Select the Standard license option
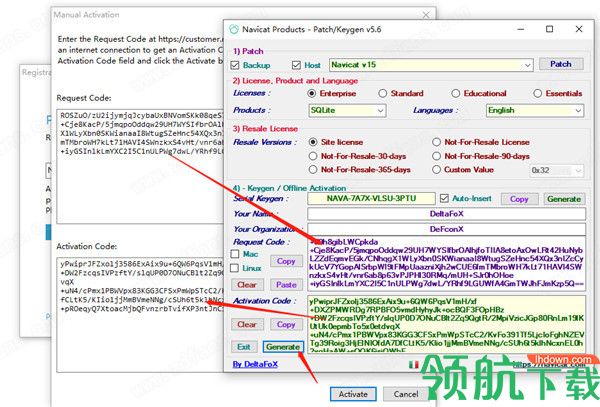This screenshot has width=600, height=407. coord(382,93)
